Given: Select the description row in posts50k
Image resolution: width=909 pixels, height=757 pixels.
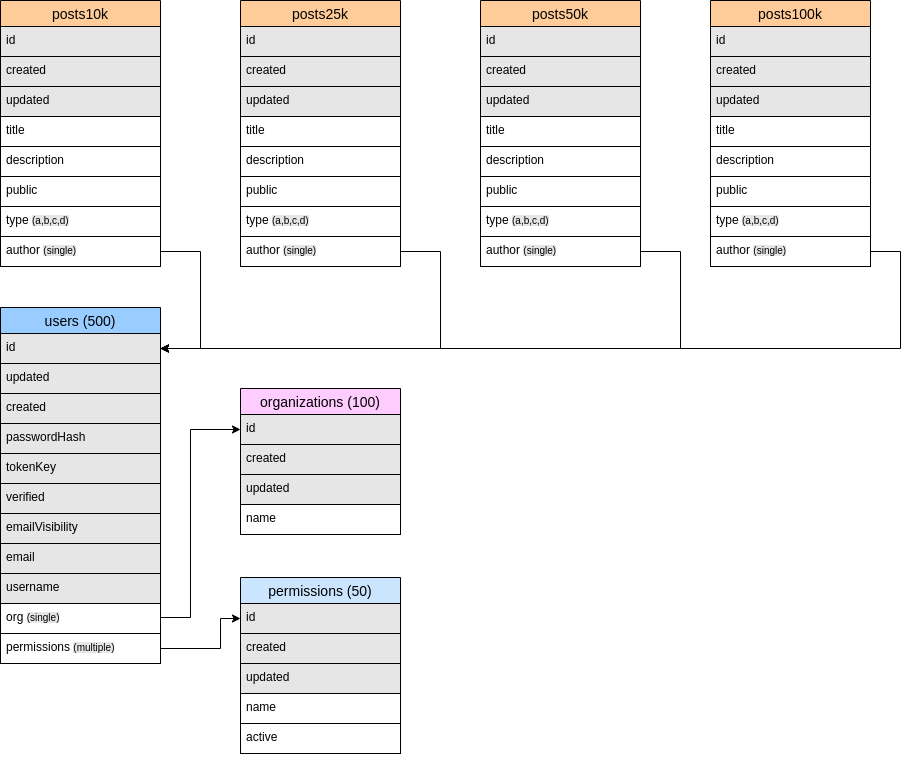Looking at the screenshot, I should click(x=561, y=161).
